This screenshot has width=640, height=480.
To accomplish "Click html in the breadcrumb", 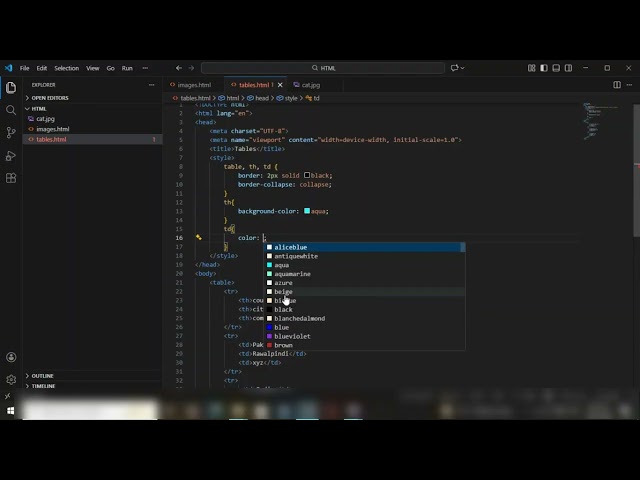I will [x=233, y=98].
